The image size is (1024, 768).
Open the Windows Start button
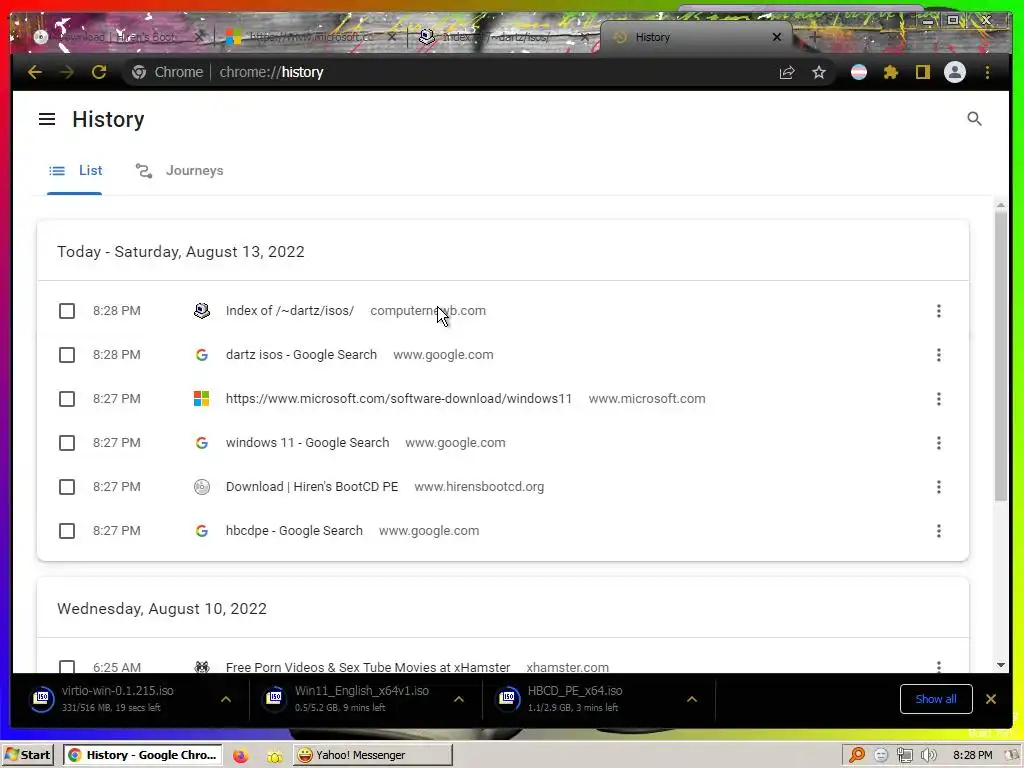click(27, 755)
